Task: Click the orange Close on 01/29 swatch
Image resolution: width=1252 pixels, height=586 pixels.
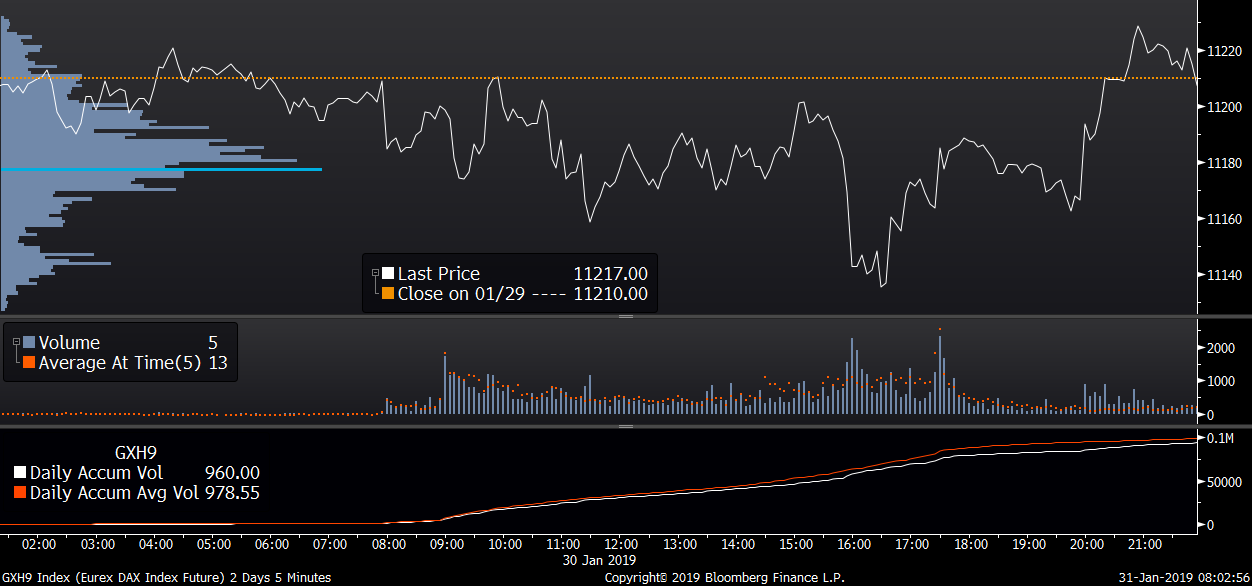Action: (x=388, y=294)
